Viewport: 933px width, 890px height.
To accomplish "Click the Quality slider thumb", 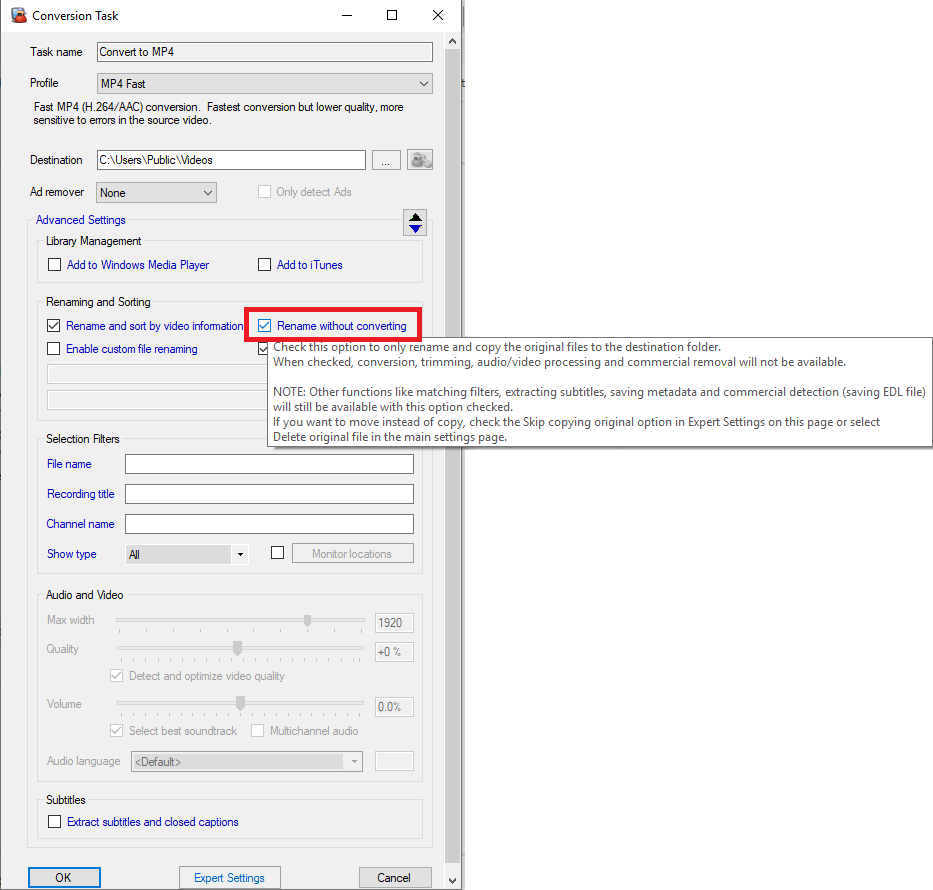I will pos(237,648).
